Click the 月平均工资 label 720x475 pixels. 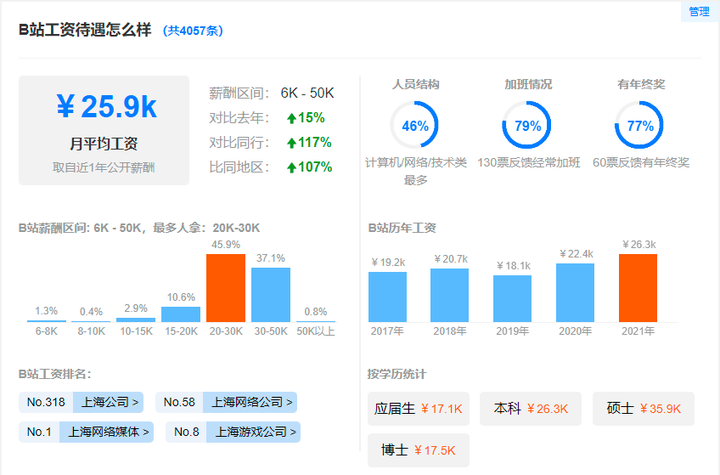pos(104,144)
